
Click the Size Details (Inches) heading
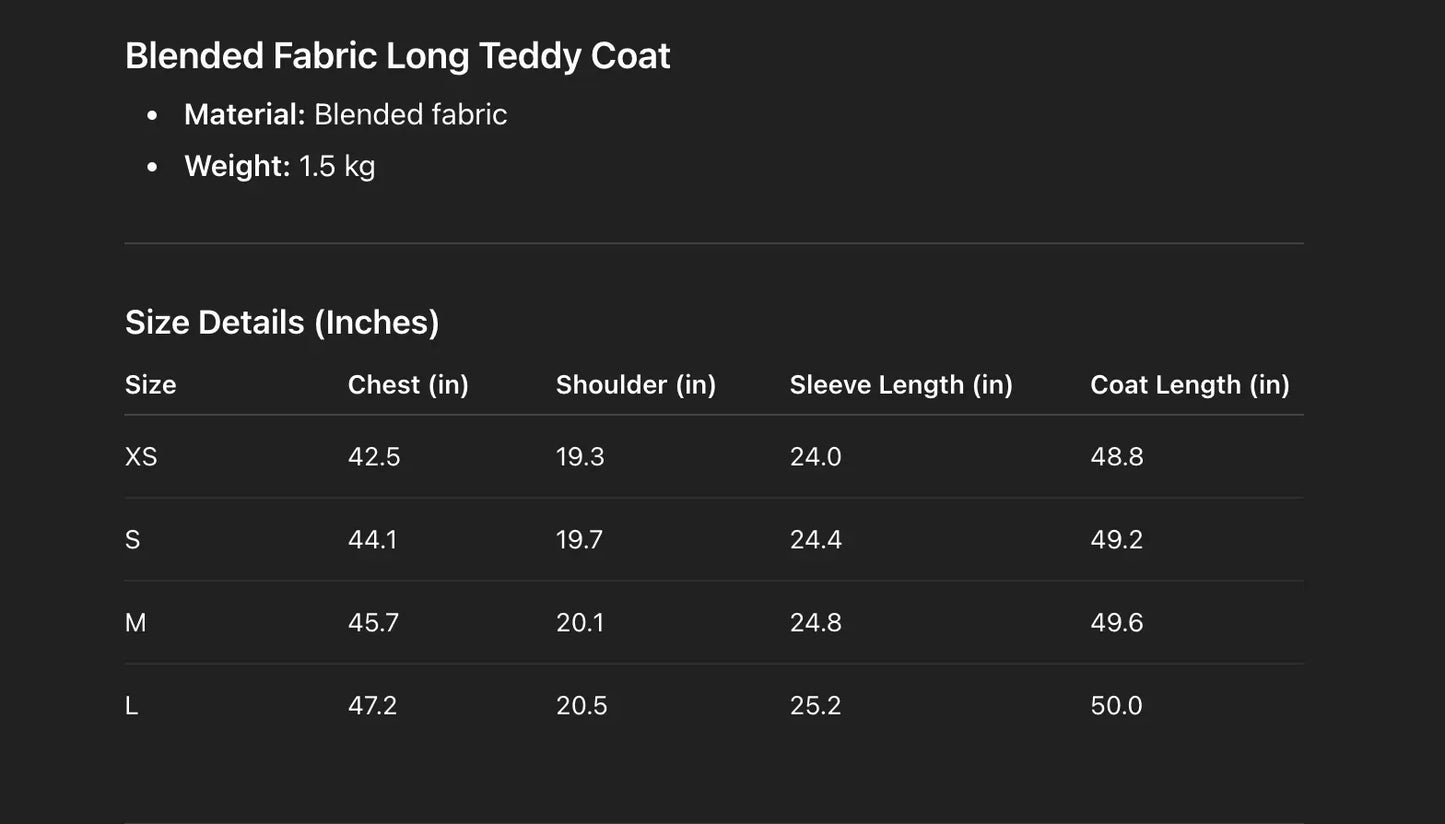282,322
